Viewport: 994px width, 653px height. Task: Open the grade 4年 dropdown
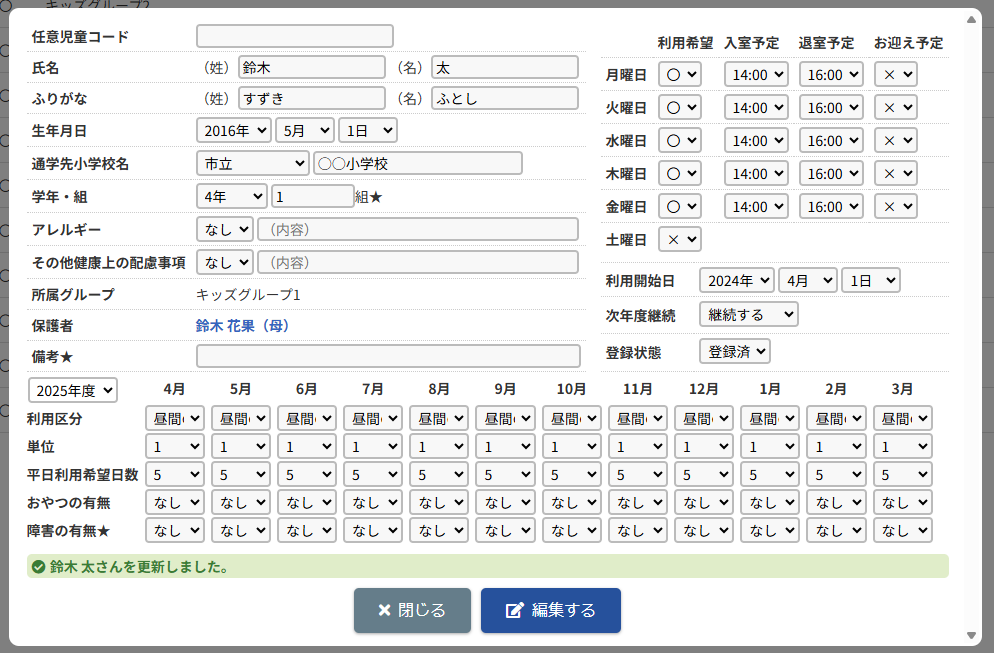tap(231, 197)
